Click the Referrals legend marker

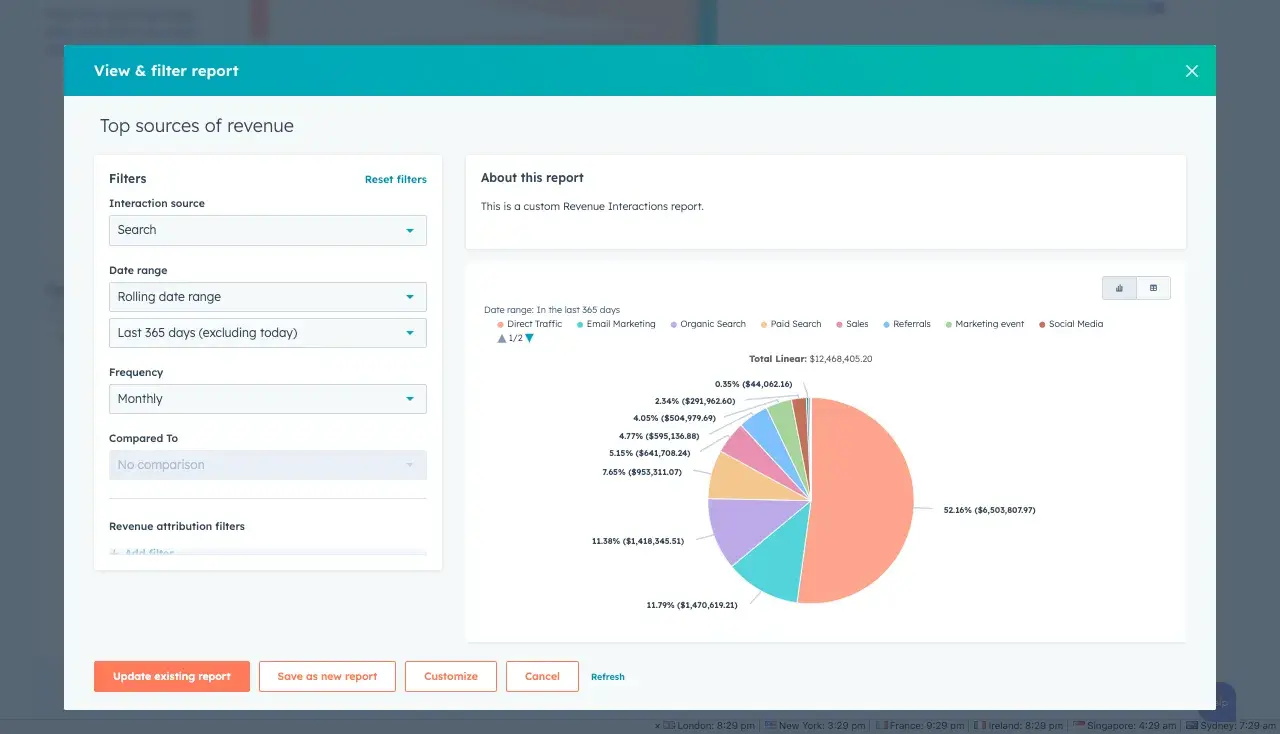coord(887,324)
